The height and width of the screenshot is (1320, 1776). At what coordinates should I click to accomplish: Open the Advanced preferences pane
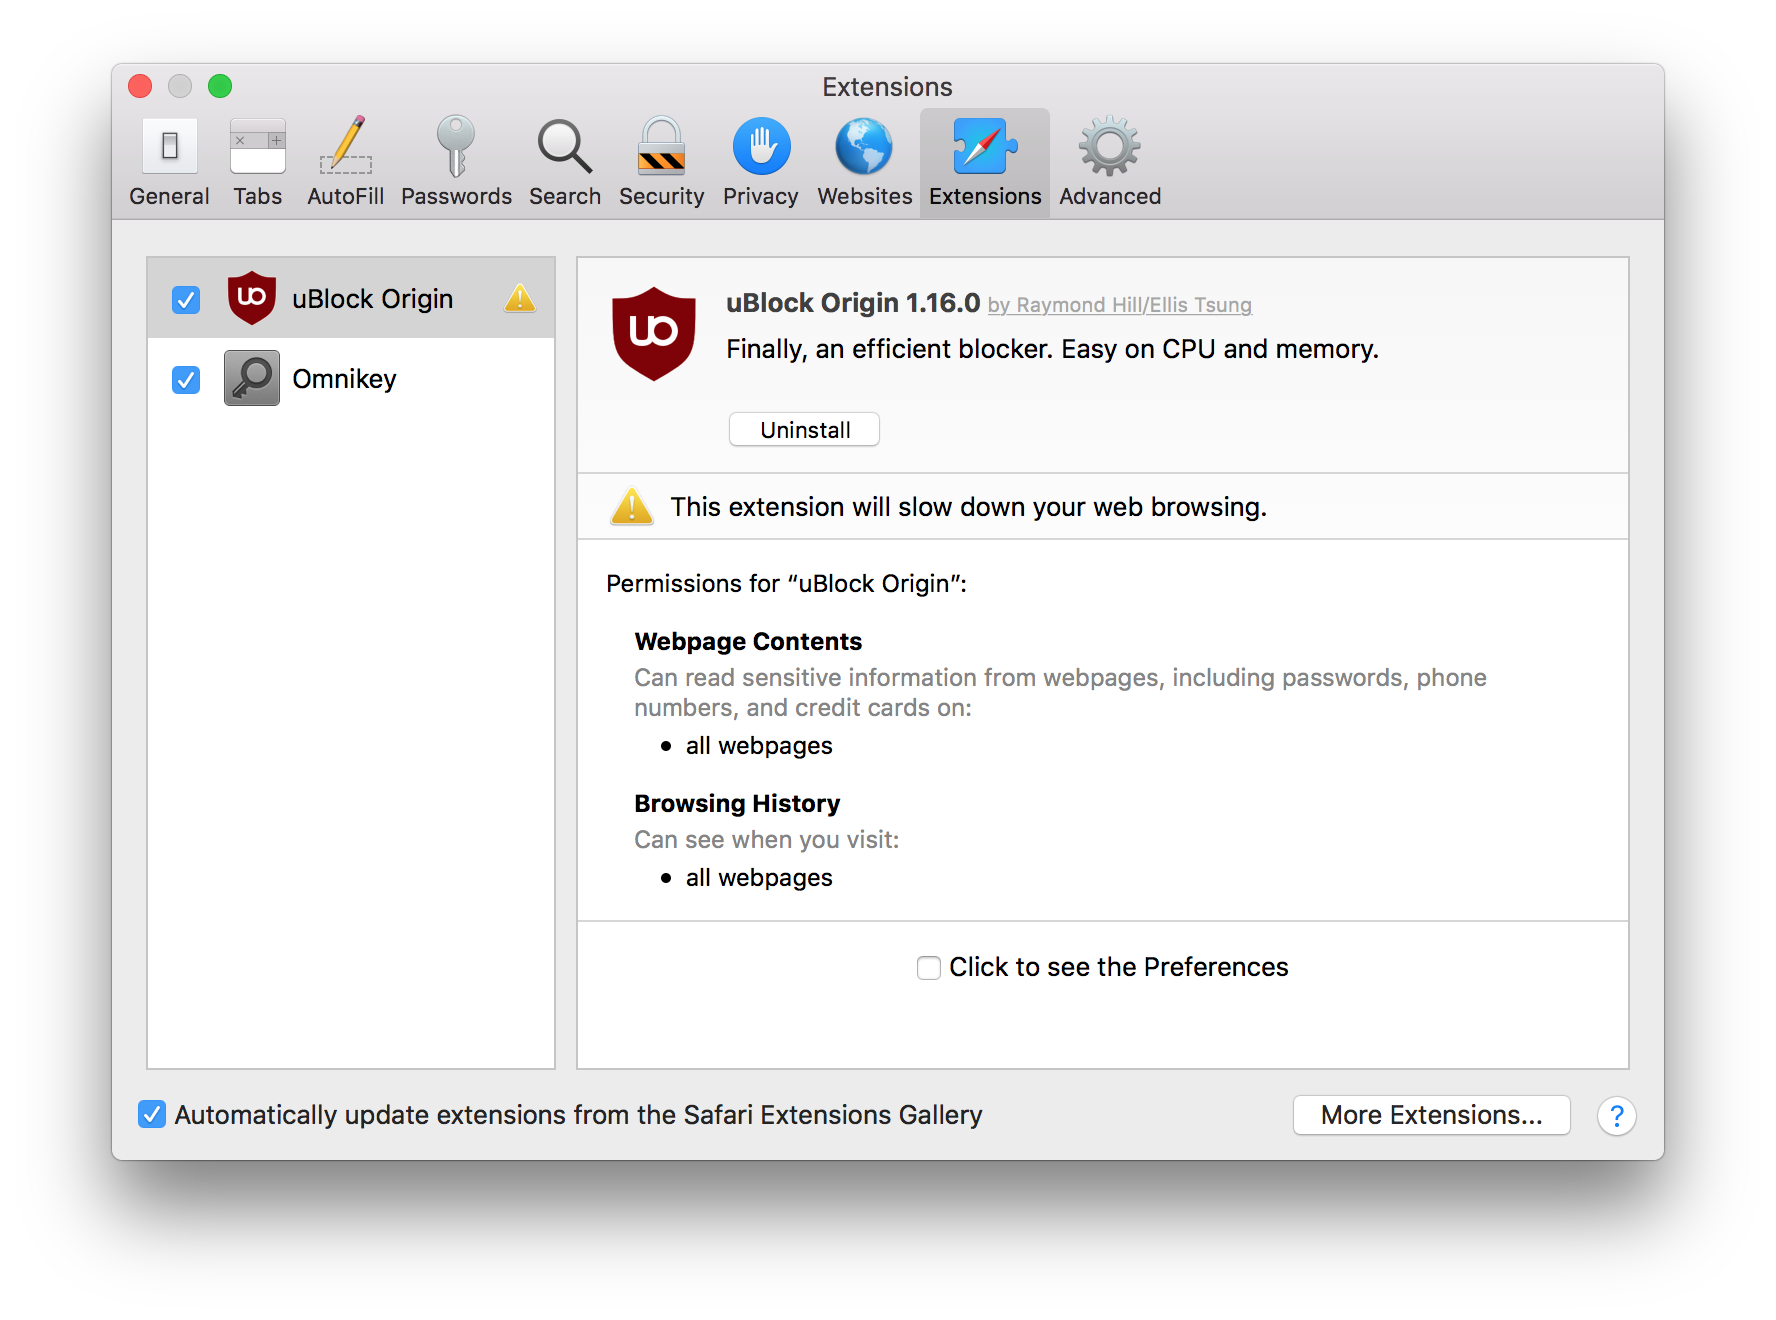coord(1110,162)
